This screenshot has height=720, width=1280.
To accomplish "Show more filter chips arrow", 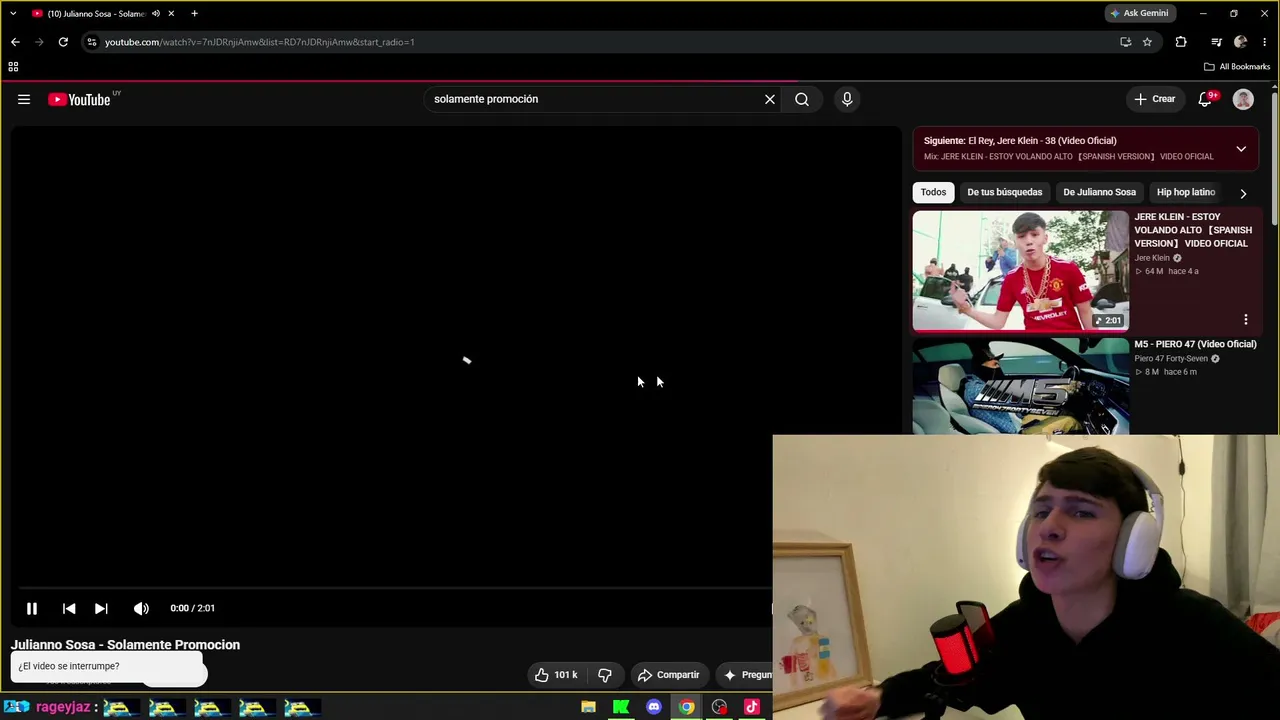I will [x=1243, y=193].
